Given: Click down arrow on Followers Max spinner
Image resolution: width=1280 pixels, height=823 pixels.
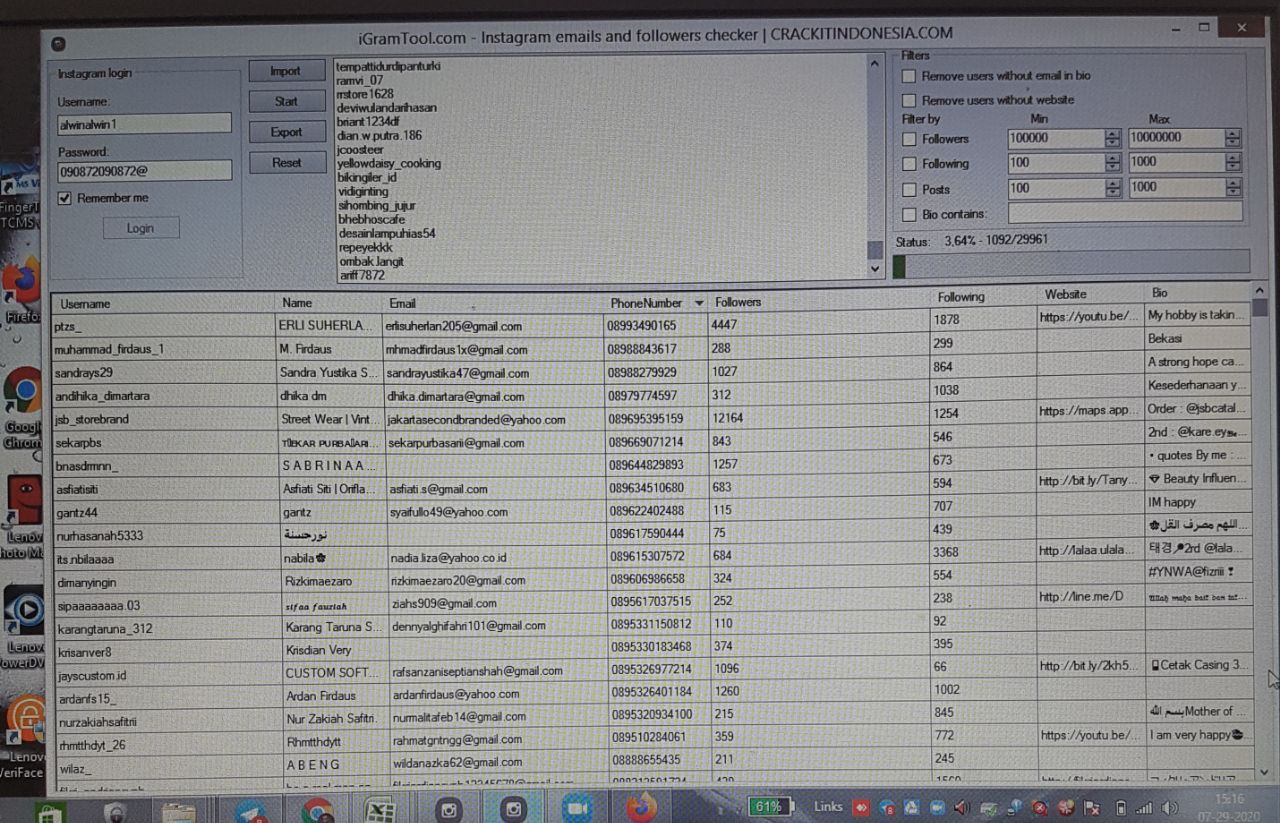Looking at the screenshot, I should (x=1233, y=142).
